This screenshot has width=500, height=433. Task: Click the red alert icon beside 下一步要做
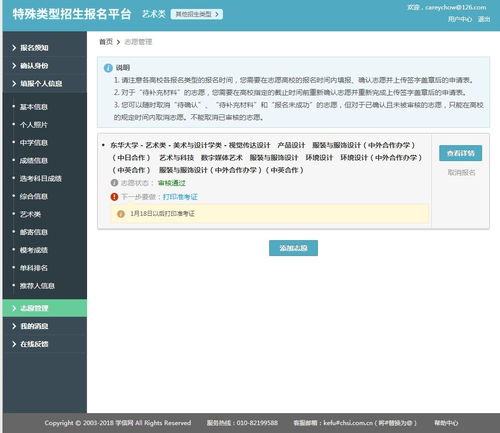(x=114, y=197)
